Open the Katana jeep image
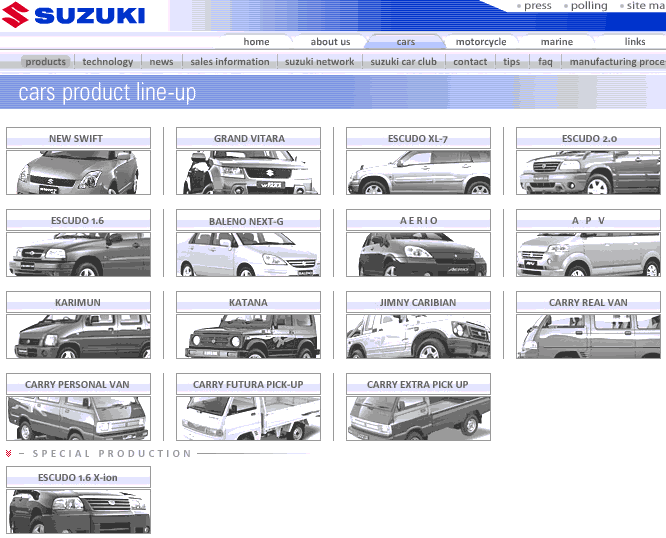Screen dimensions: 666x538 (x=248, y=336)
